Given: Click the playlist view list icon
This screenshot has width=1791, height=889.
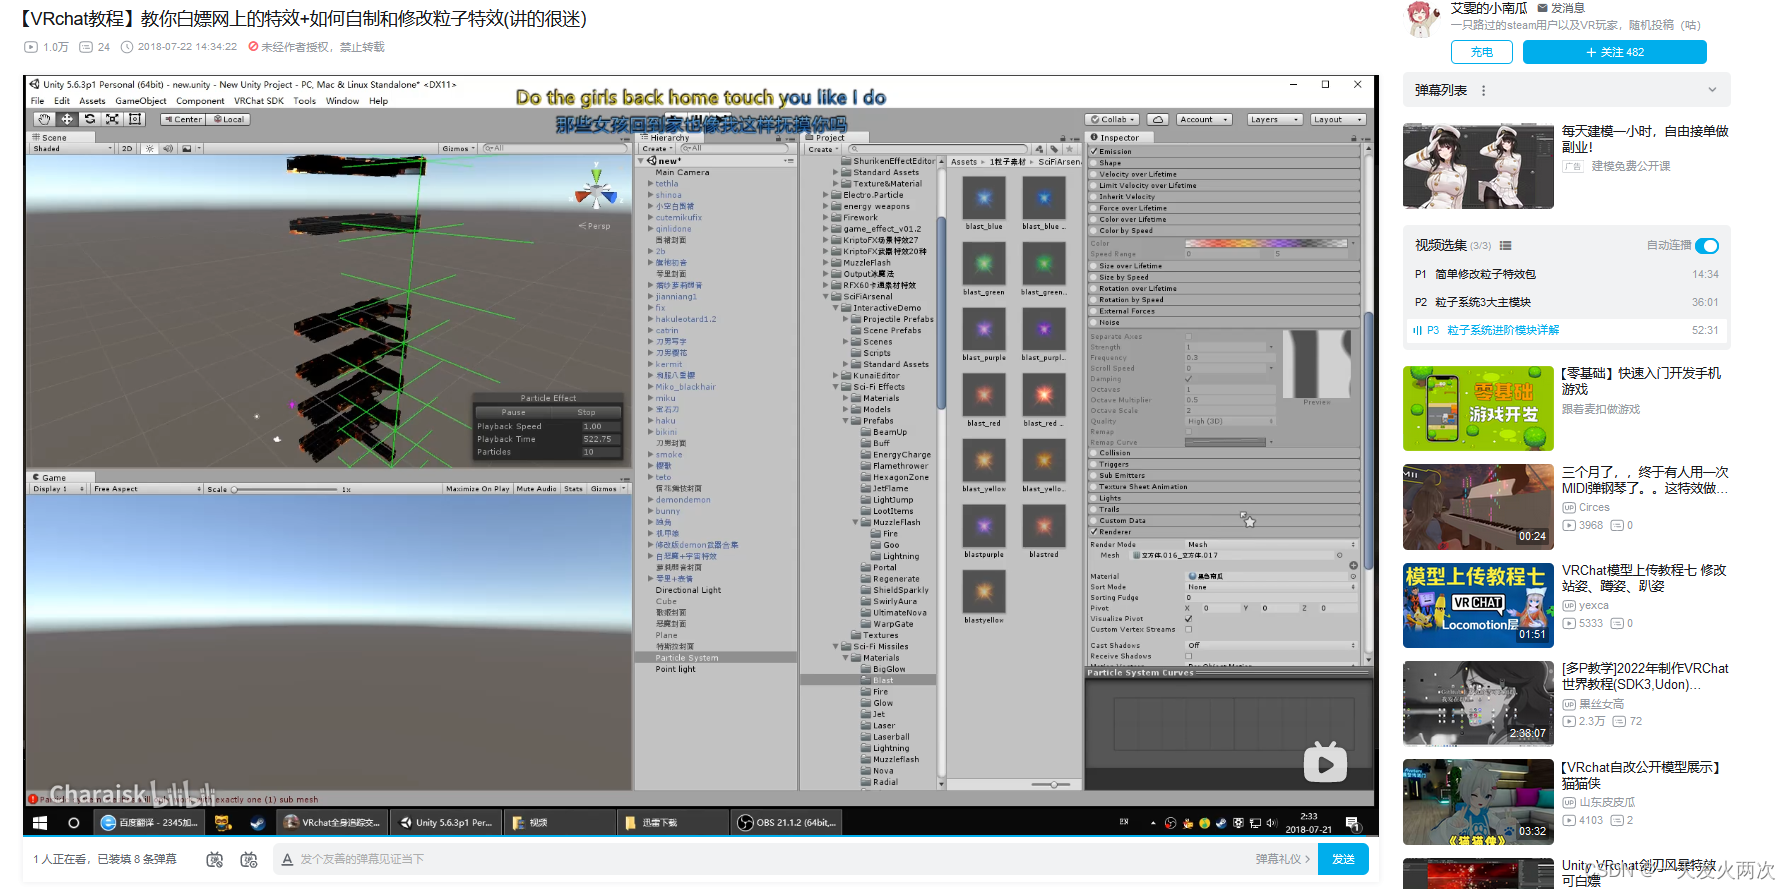Looking at the screenshot, I should tap(1505, 246).
